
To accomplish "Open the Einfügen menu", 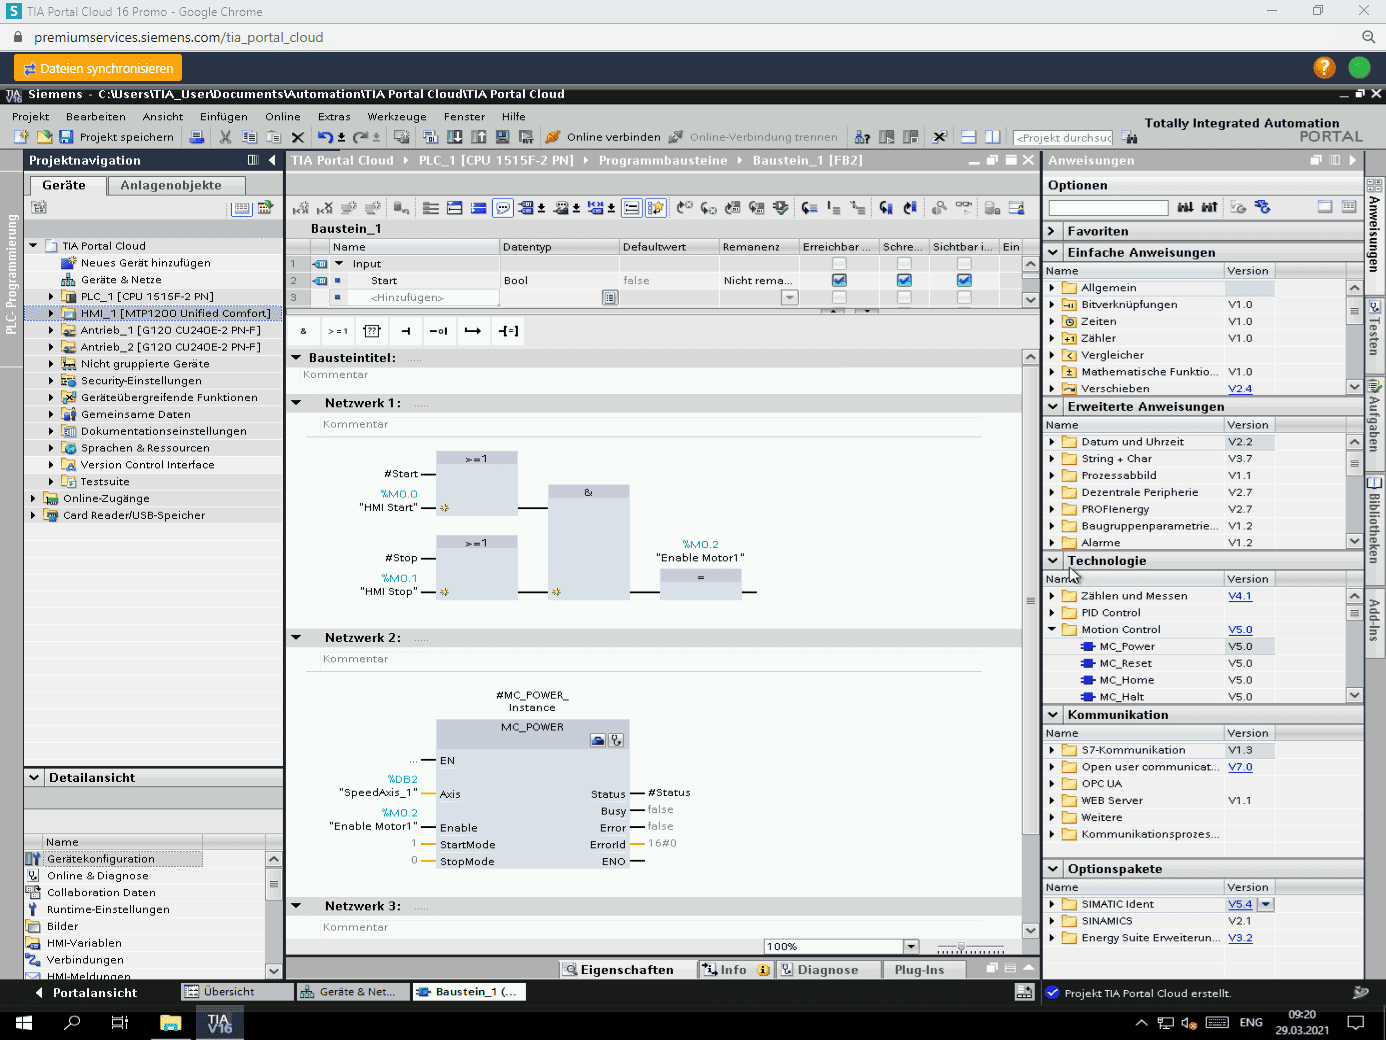I will pos(223,116).
